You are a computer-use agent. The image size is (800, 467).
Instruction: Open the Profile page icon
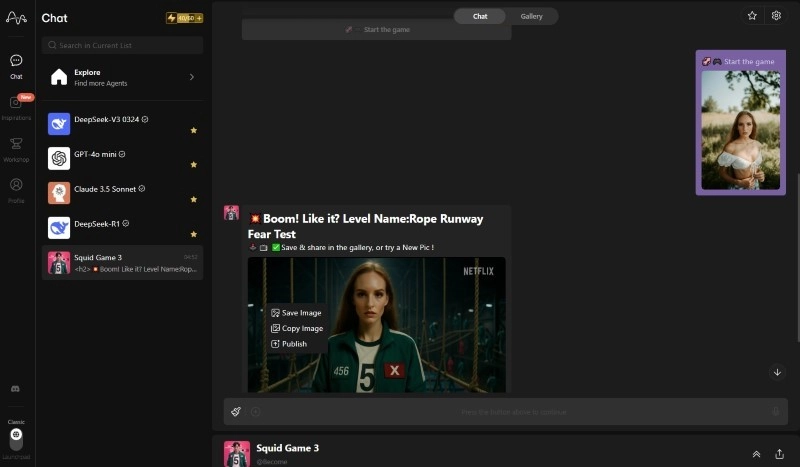16,185
